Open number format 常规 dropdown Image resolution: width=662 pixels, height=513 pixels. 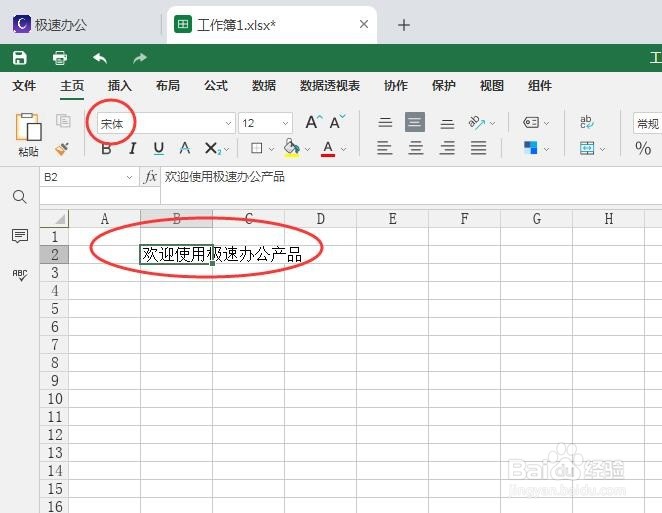[648, 124]
